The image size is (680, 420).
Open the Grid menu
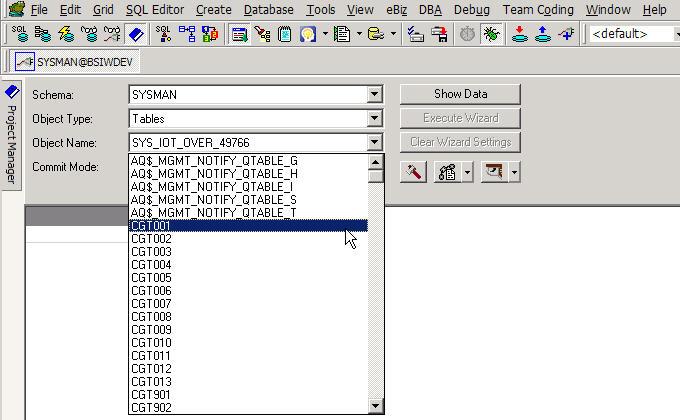(x=103, y=10)
